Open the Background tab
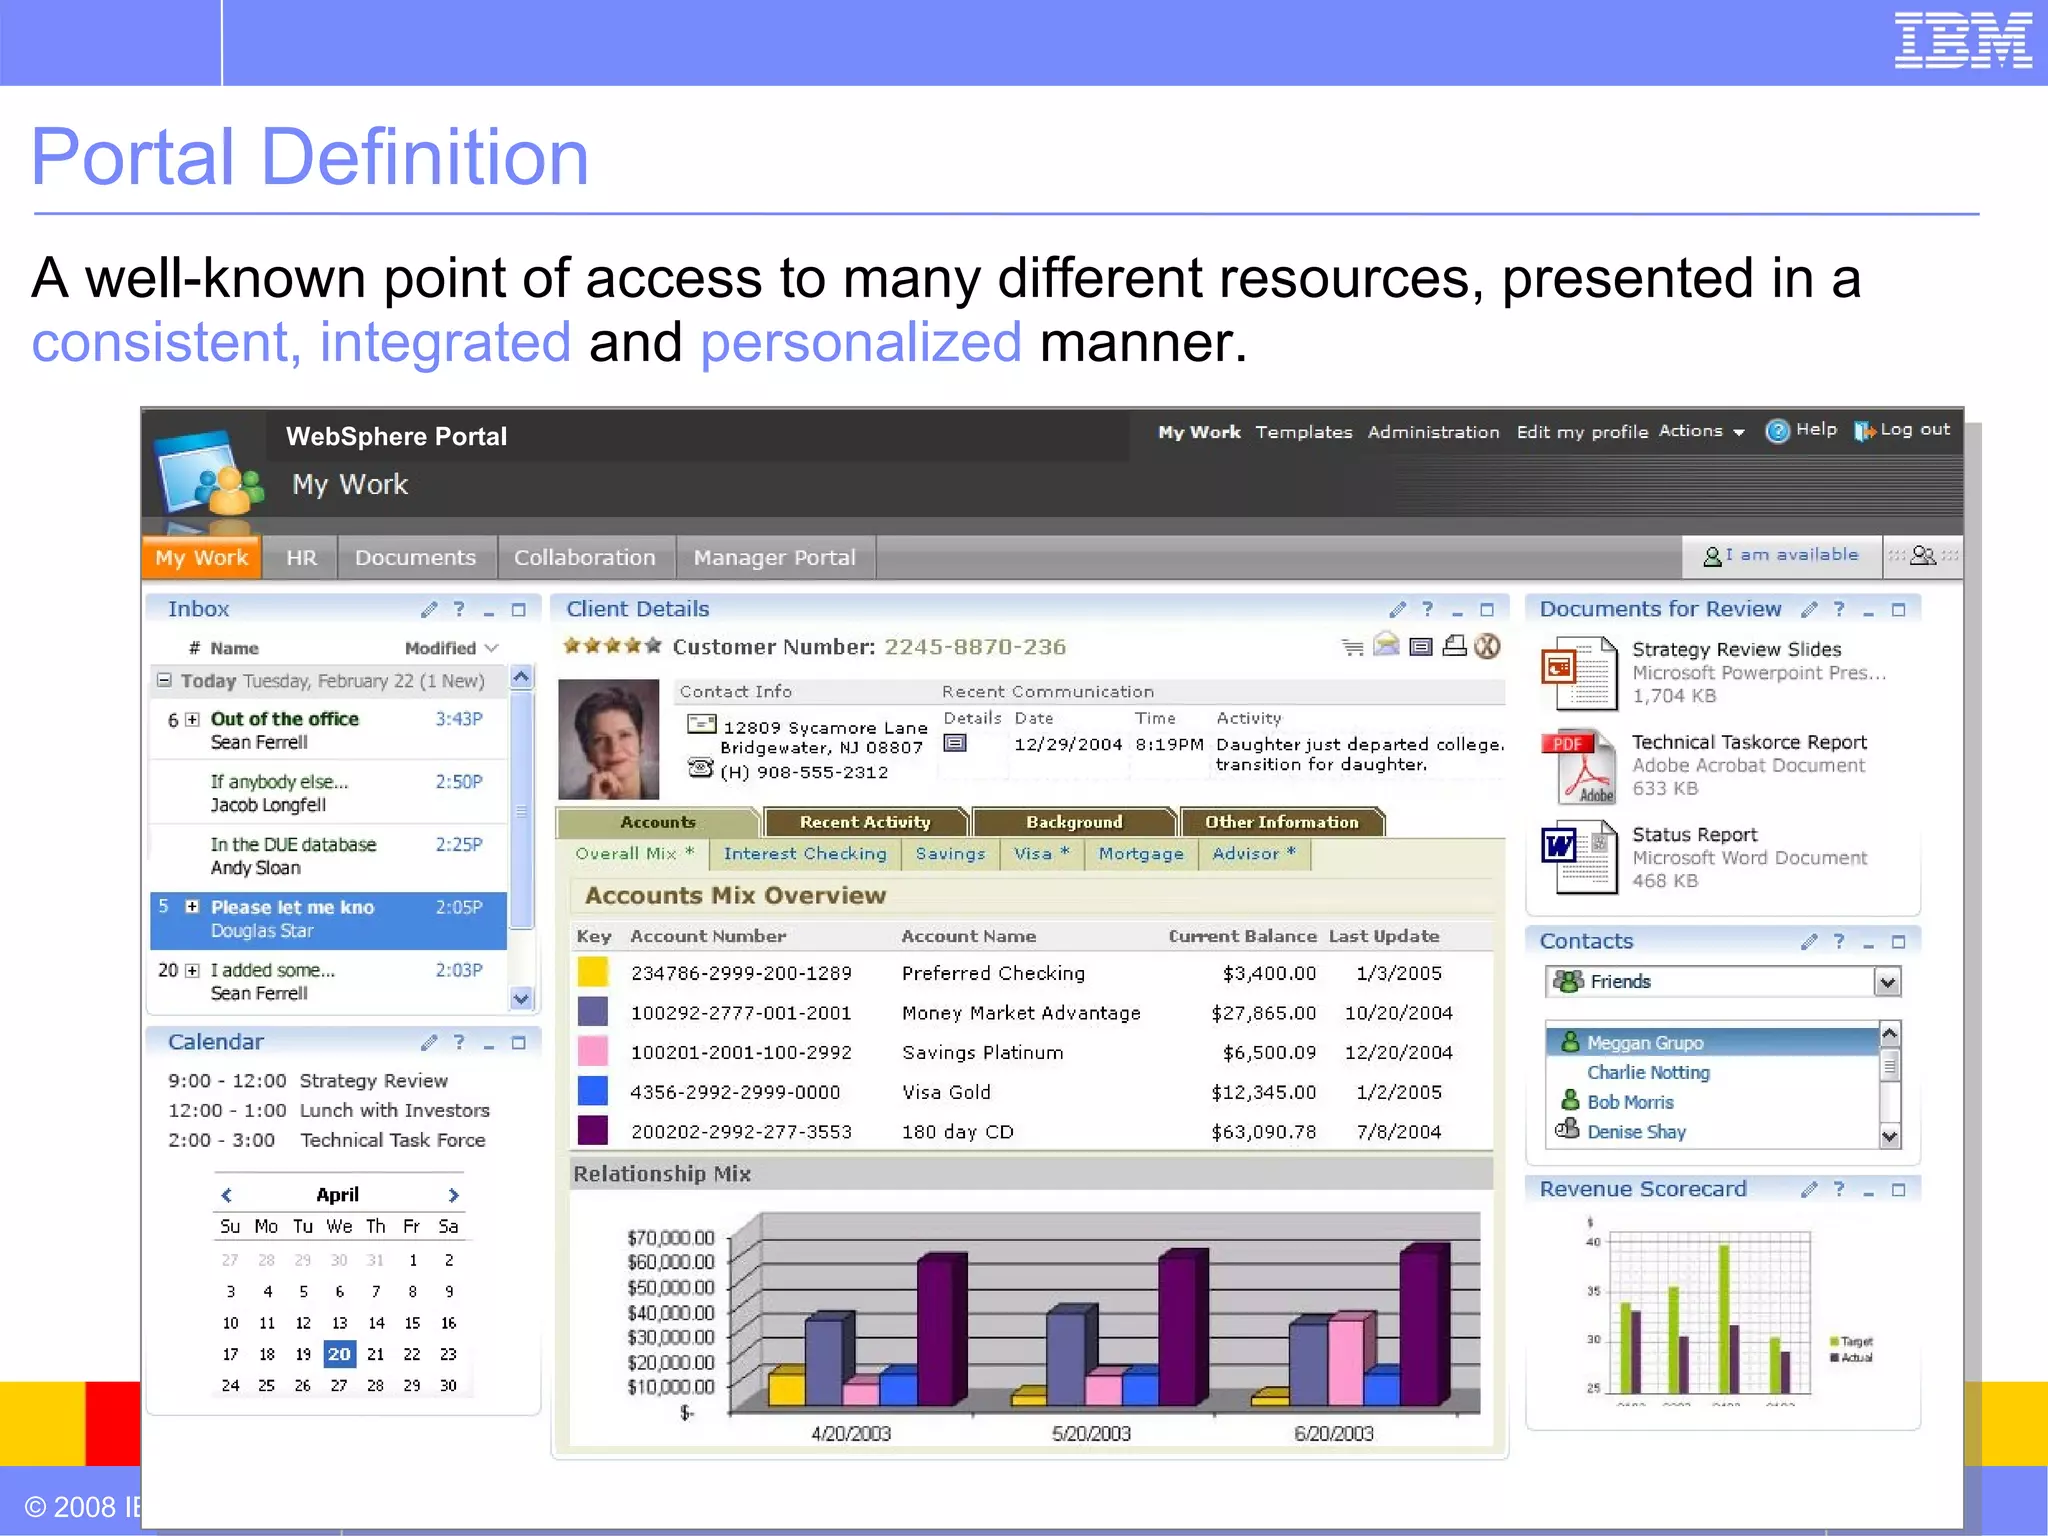2048x1536 pixels. pyautogui.click(x=1074, y=822)
